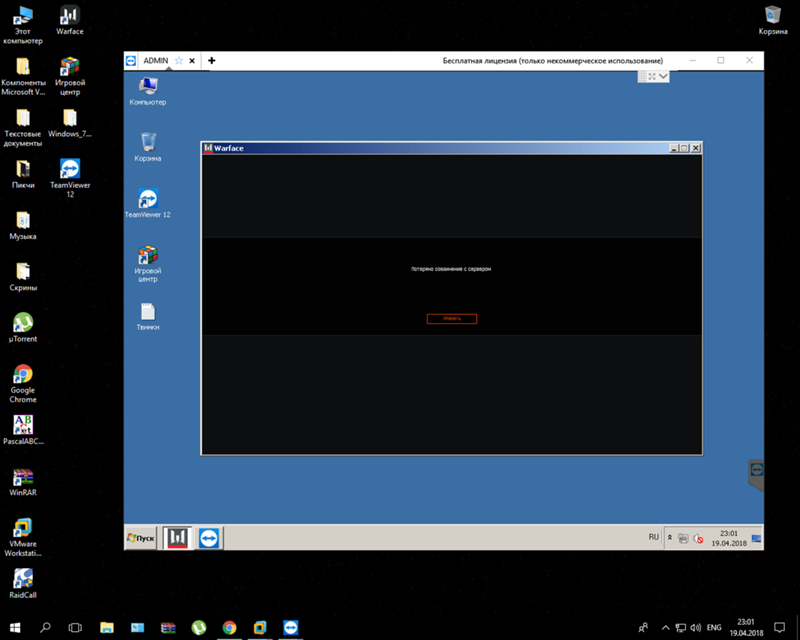Select Игровой центр icon in remote session
This screenshot has height=640, width=800.
click(148, 264)
